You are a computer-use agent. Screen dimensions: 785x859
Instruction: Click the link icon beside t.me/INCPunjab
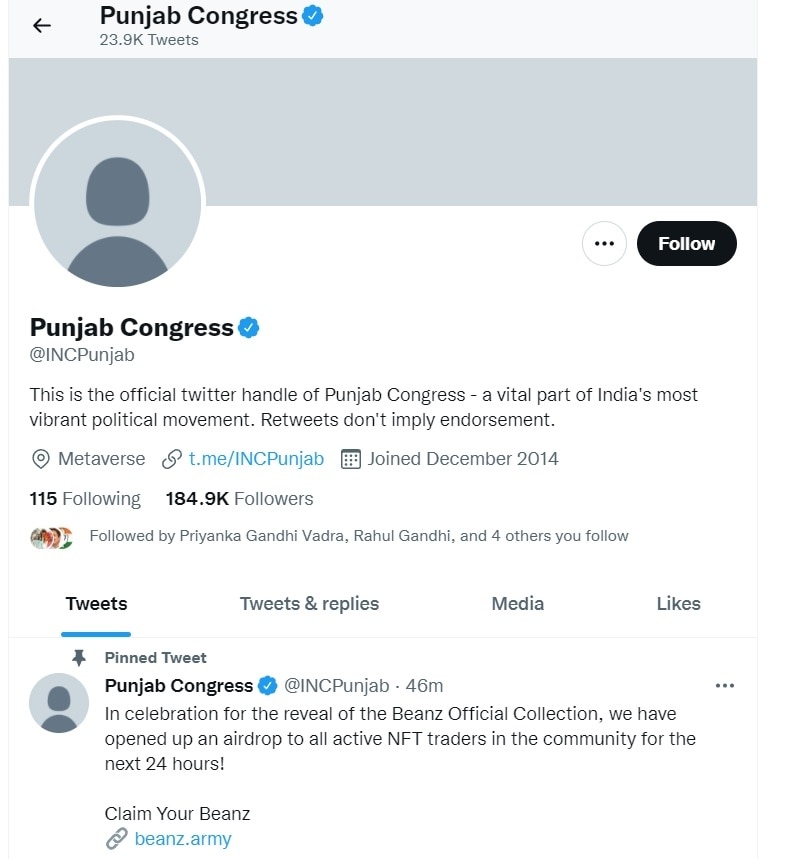click(x=172, y=459)
